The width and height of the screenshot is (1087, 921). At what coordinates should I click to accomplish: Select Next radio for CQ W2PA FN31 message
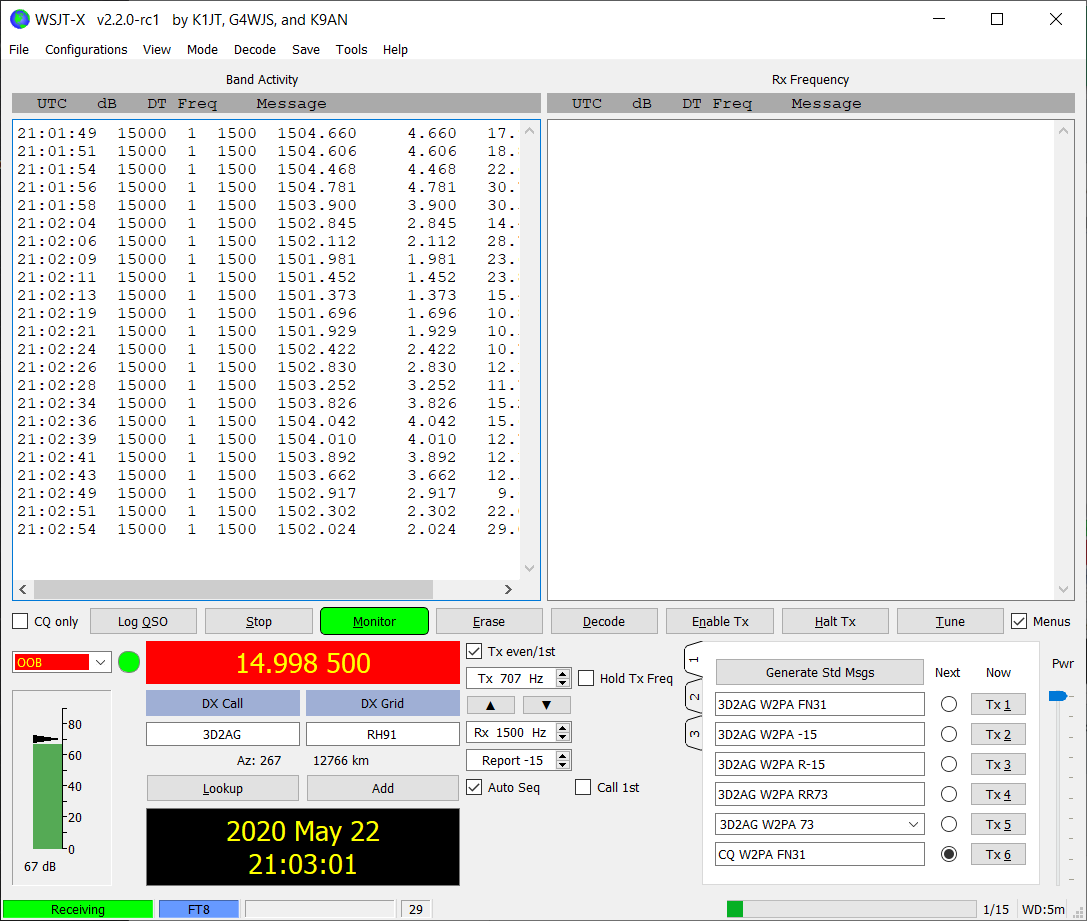pos(949,854)
